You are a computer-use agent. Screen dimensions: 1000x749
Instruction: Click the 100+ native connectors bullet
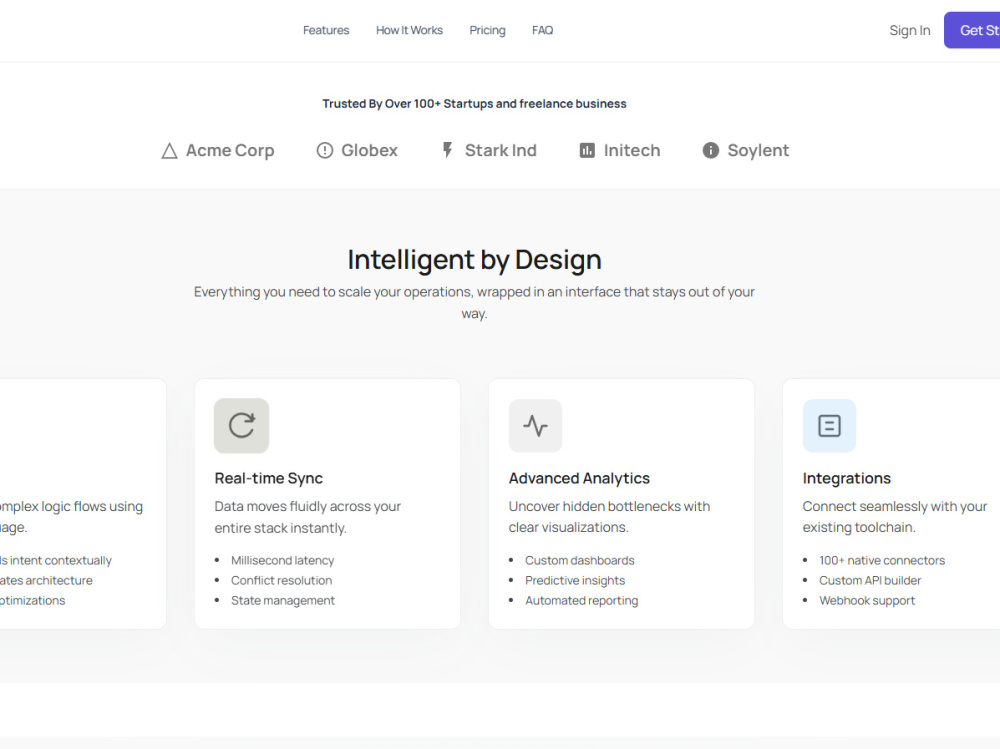pyautogui.click(x=882, y=560)
